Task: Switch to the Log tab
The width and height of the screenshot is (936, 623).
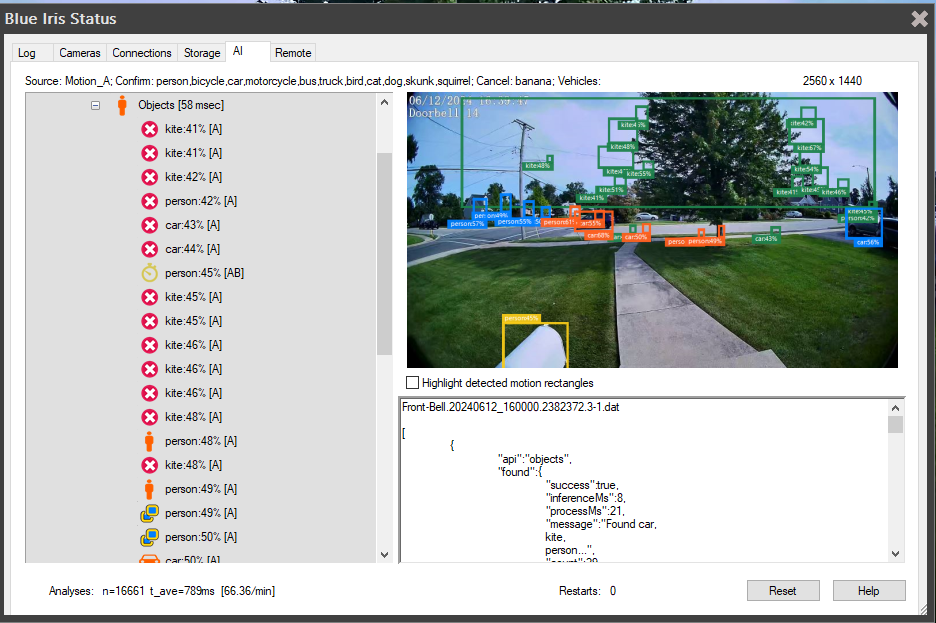Action: pyautogui.click(x=27, y=53)
